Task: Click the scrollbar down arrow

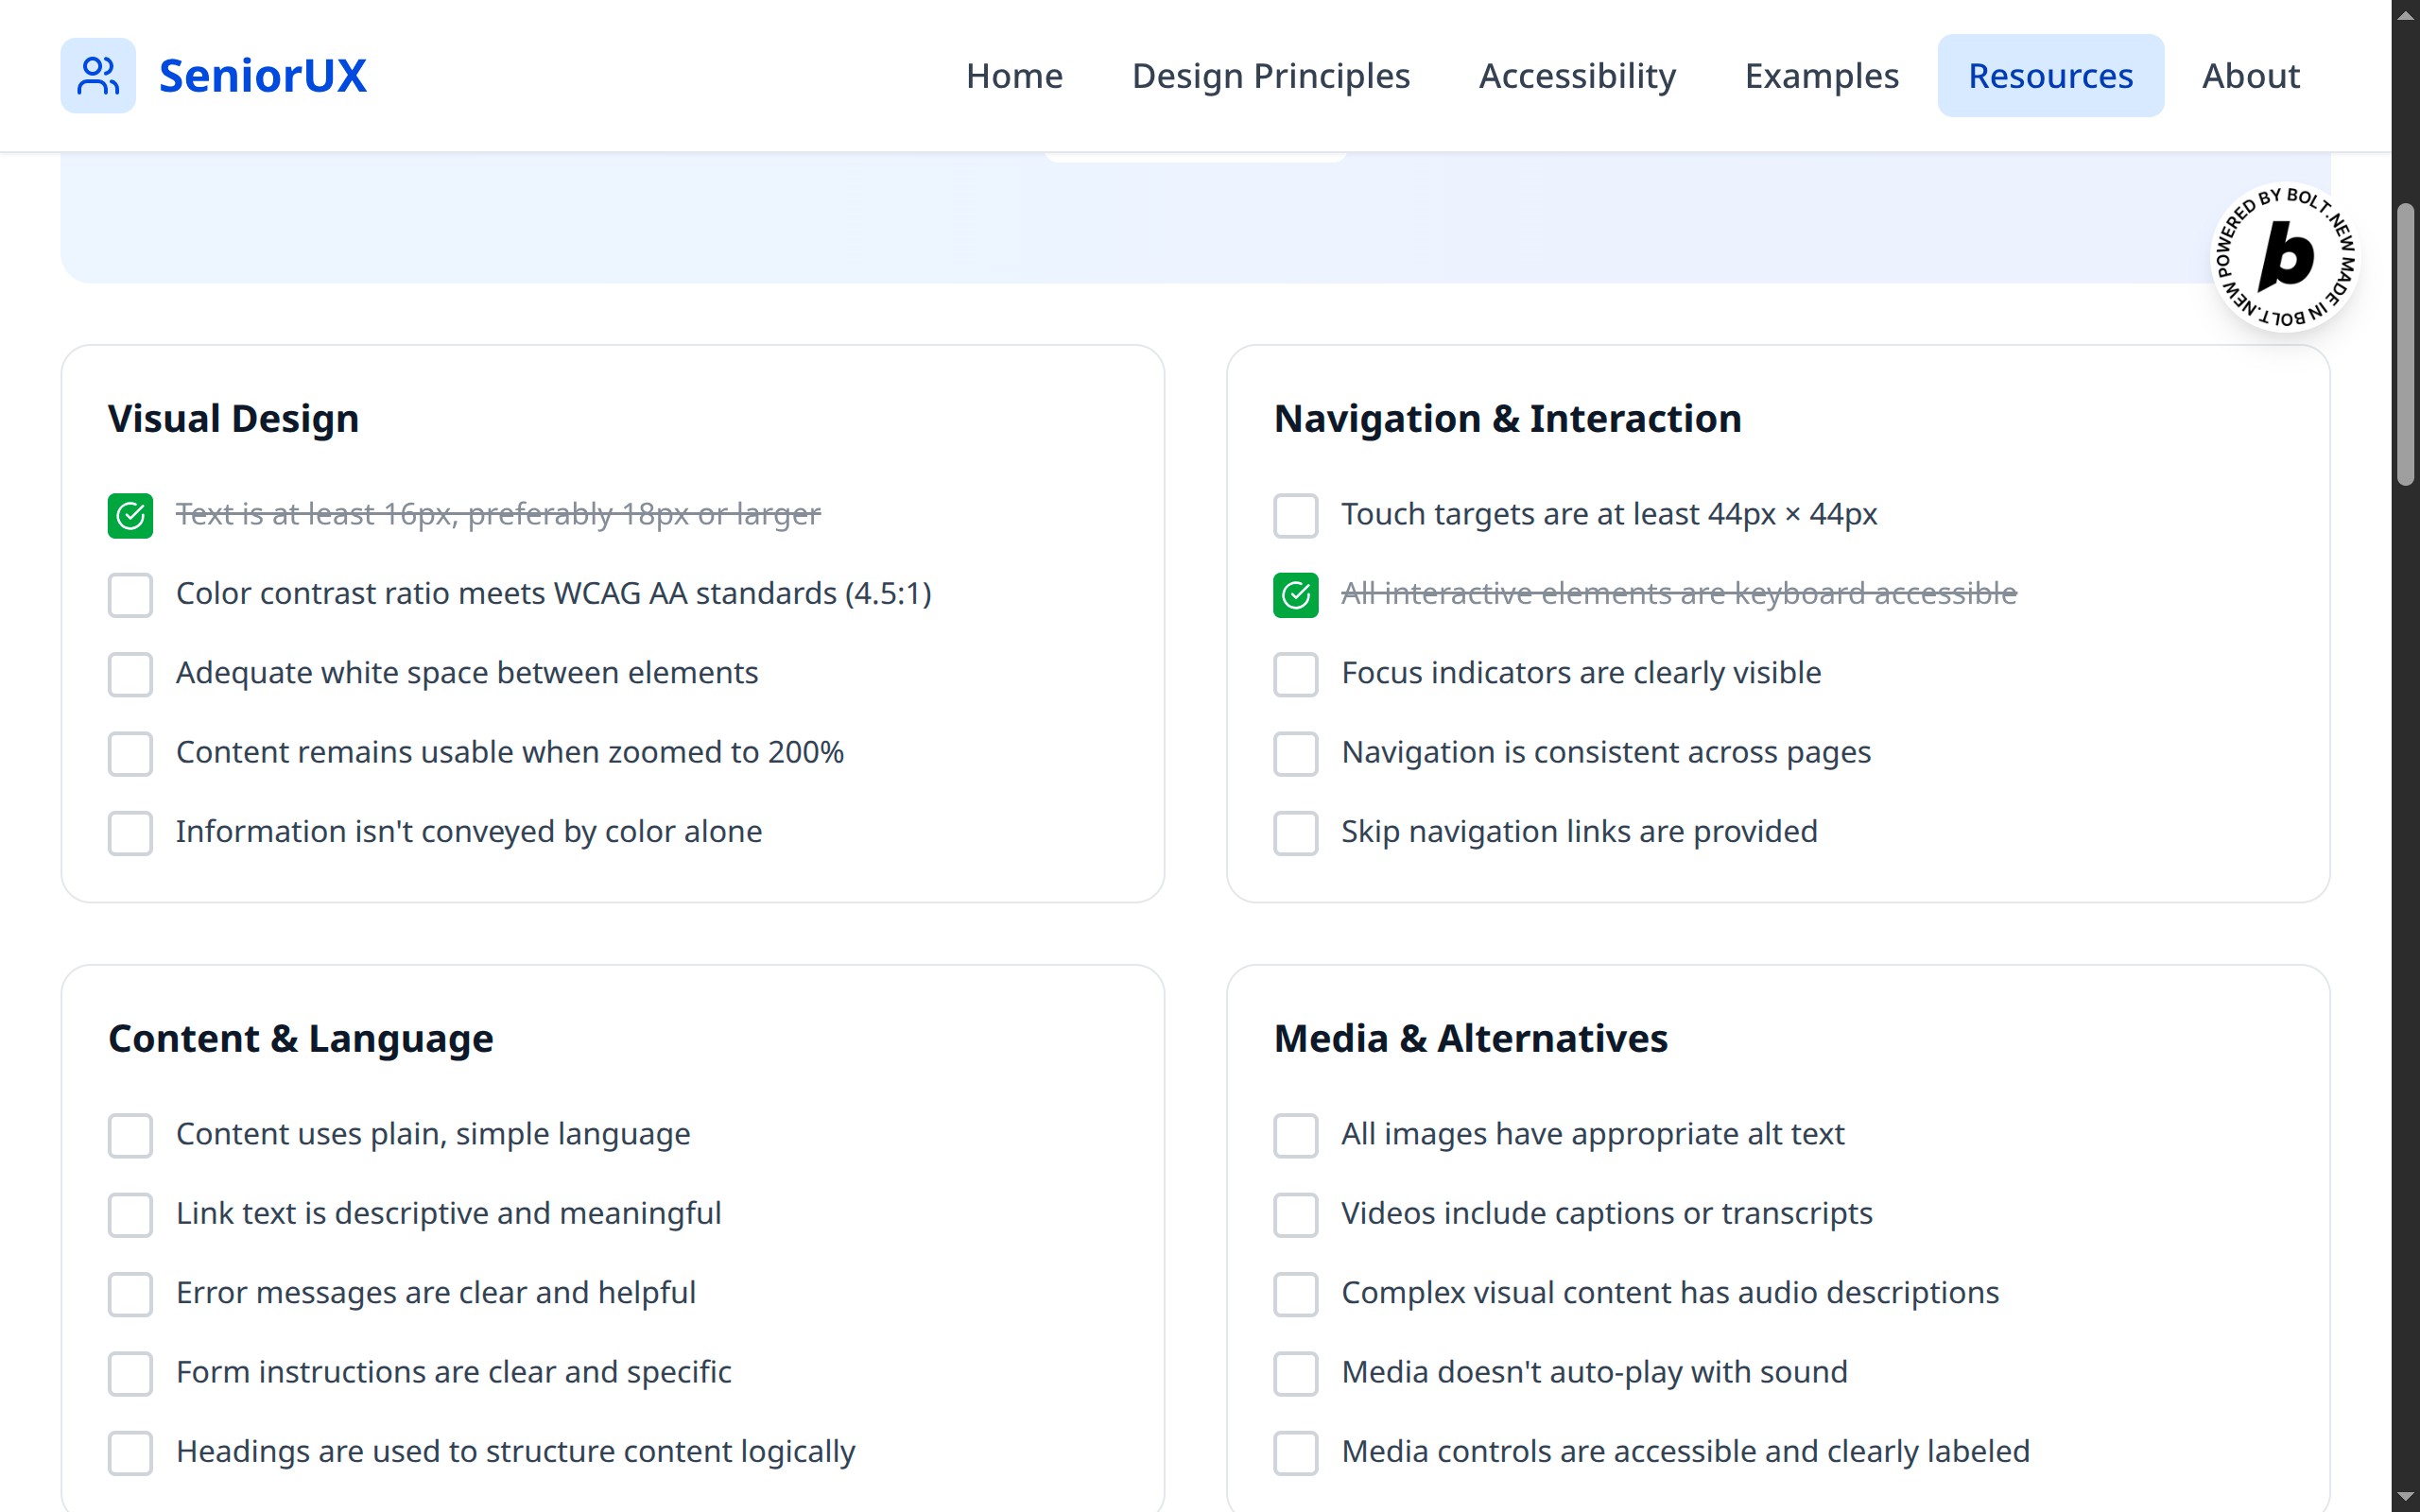Action: (2405, 1497)
